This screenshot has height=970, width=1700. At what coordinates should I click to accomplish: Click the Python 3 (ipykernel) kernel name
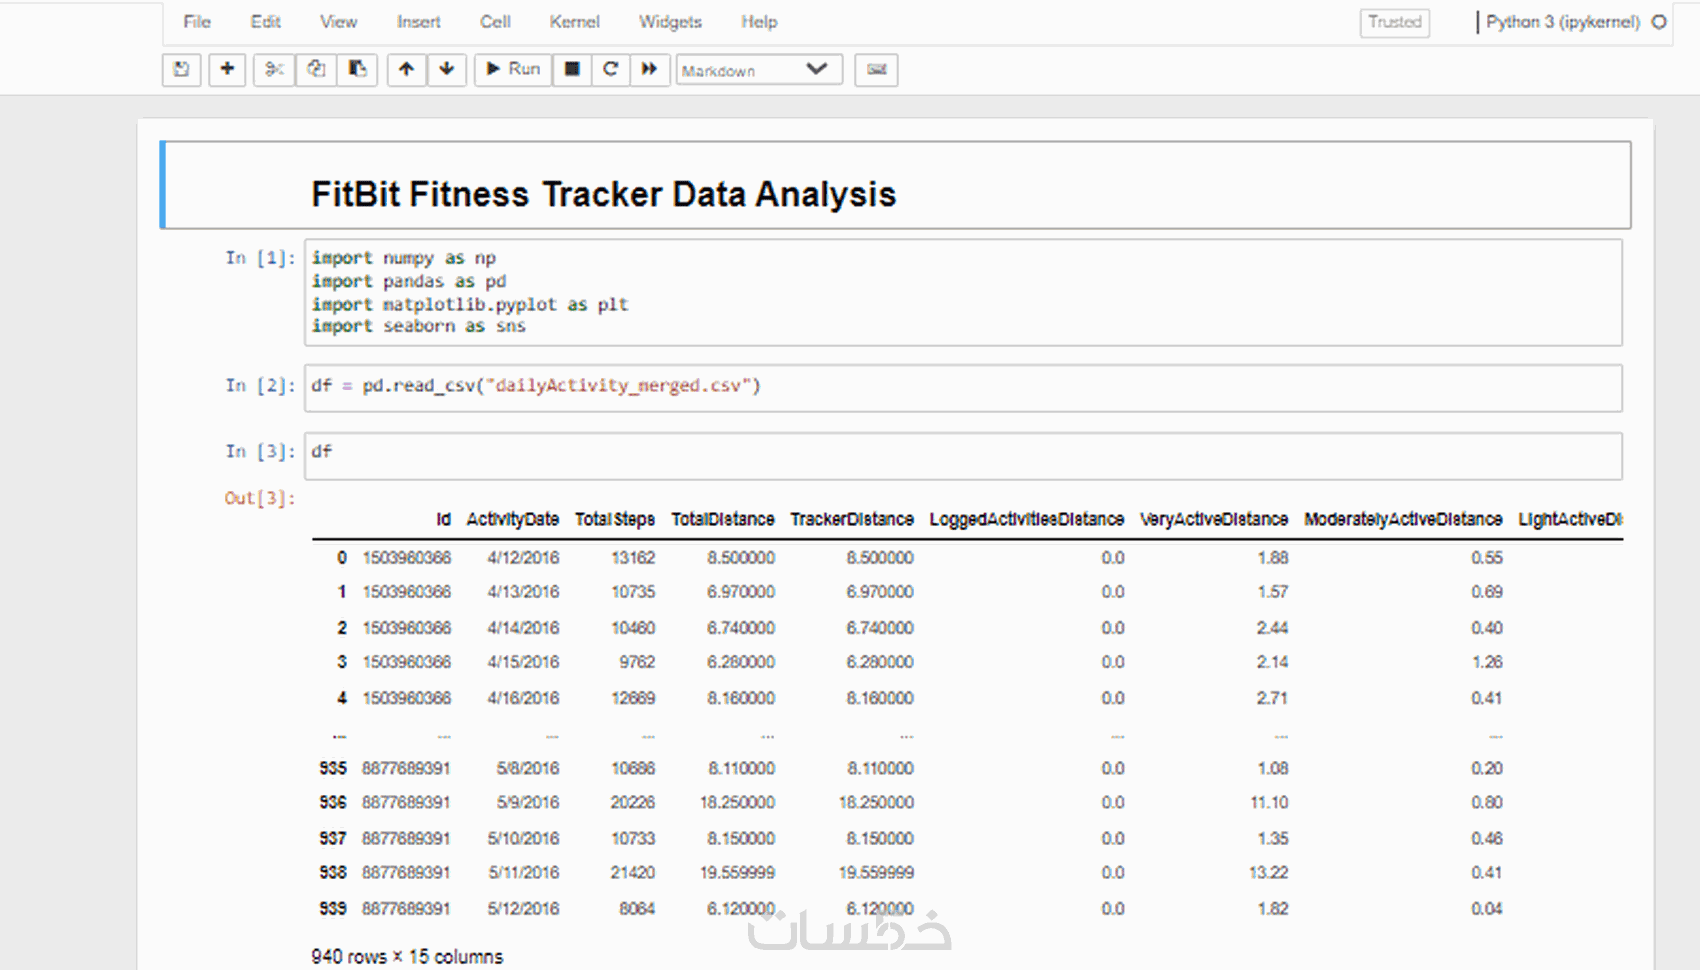pyautogui.click(x=1563, y=22)
